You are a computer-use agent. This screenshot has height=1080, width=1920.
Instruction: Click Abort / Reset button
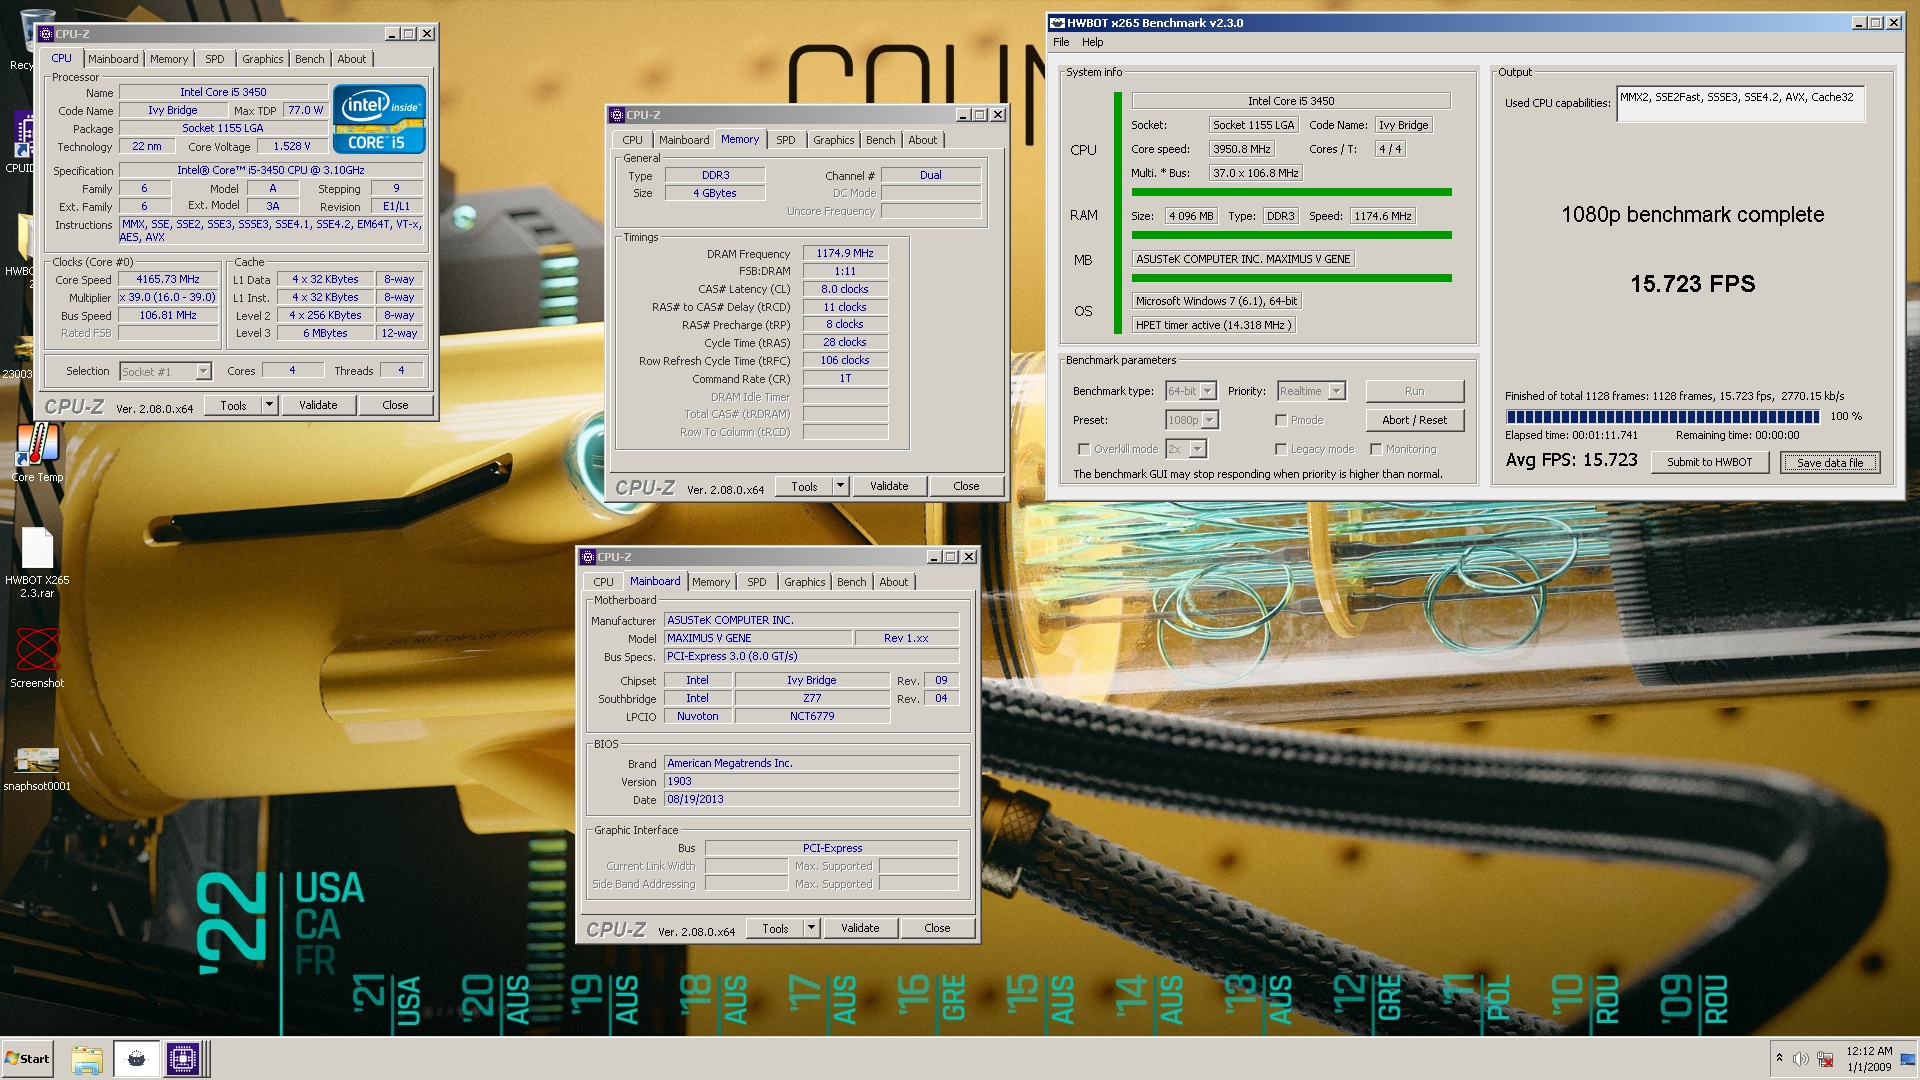(1414, 420)
